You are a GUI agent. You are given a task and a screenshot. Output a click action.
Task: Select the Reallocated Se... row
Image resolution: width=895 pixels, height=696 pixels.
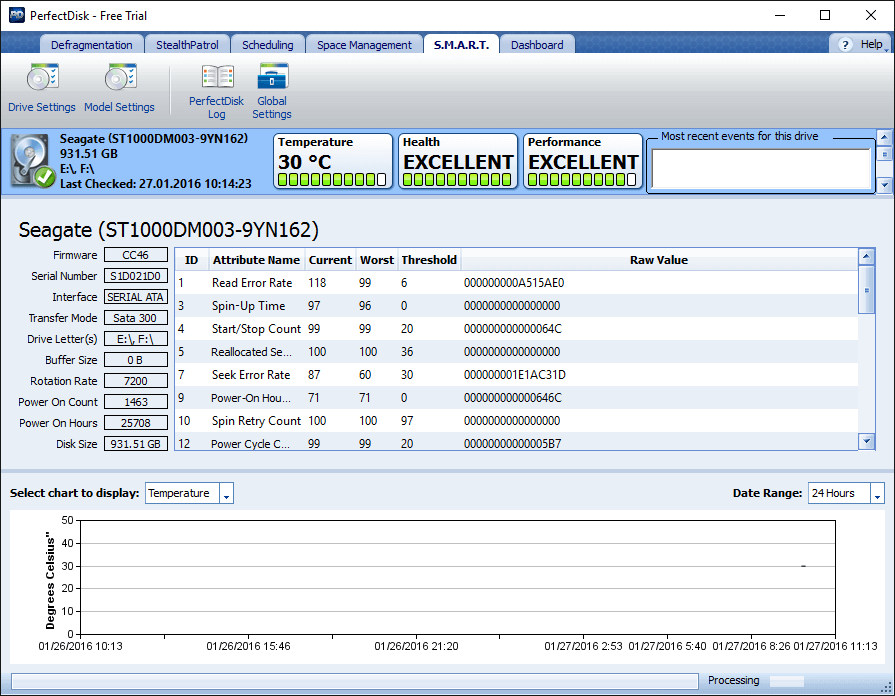516,352
